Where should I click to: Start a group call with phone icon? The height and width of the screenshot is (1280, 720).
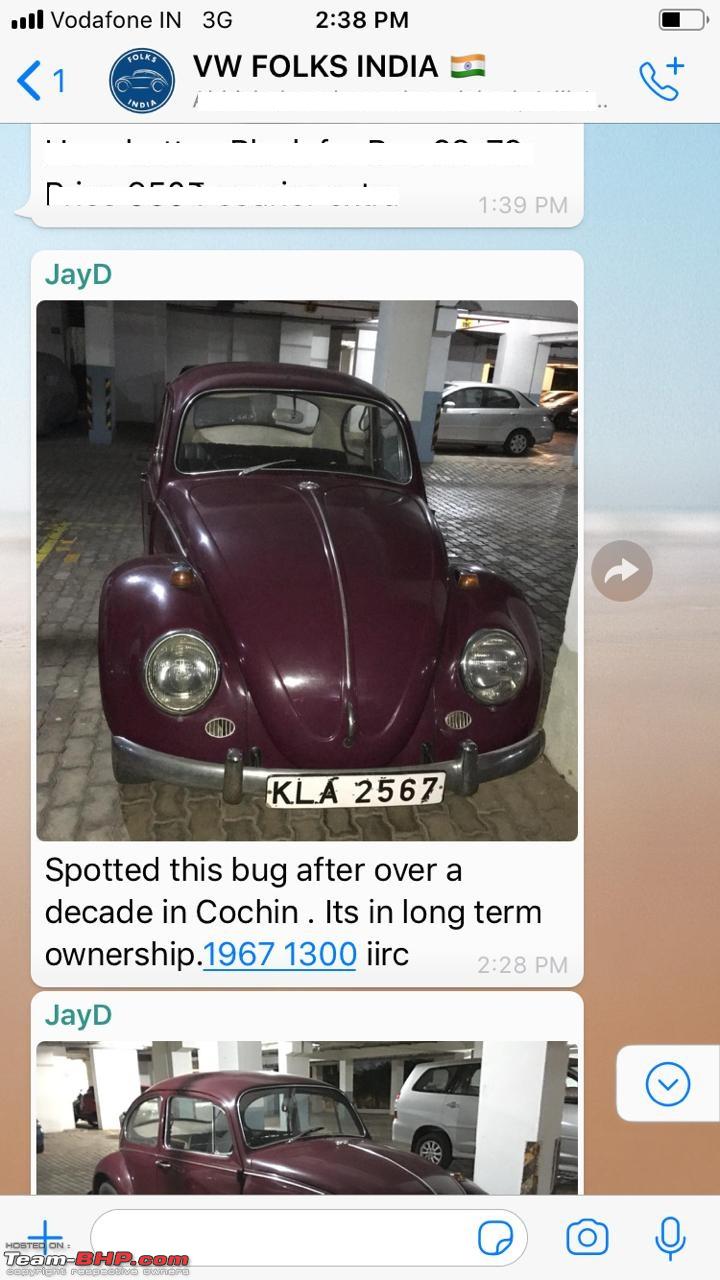pos(661,79)
